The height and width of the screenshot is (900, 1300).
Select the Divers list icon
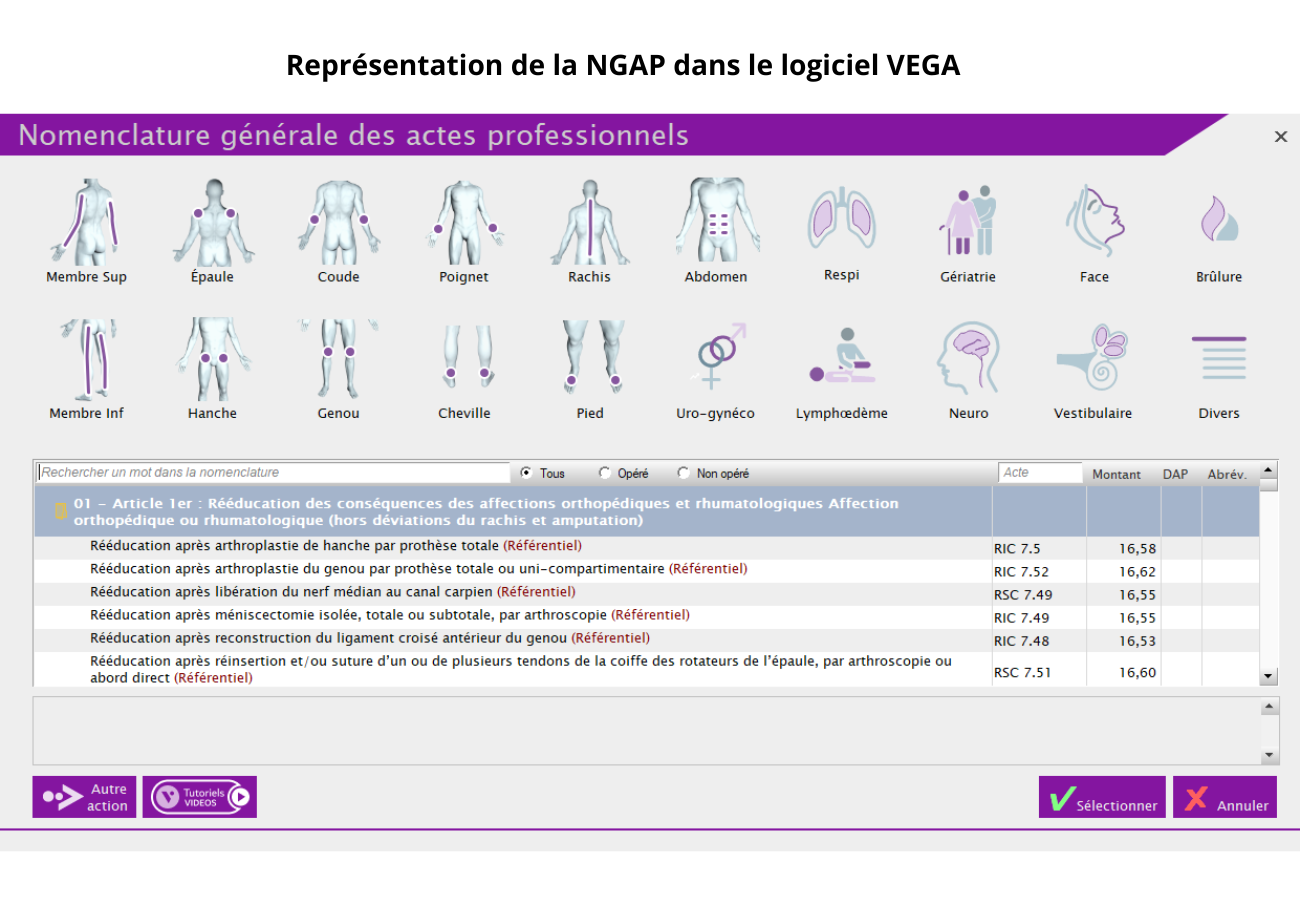(x=1219, y=355)
